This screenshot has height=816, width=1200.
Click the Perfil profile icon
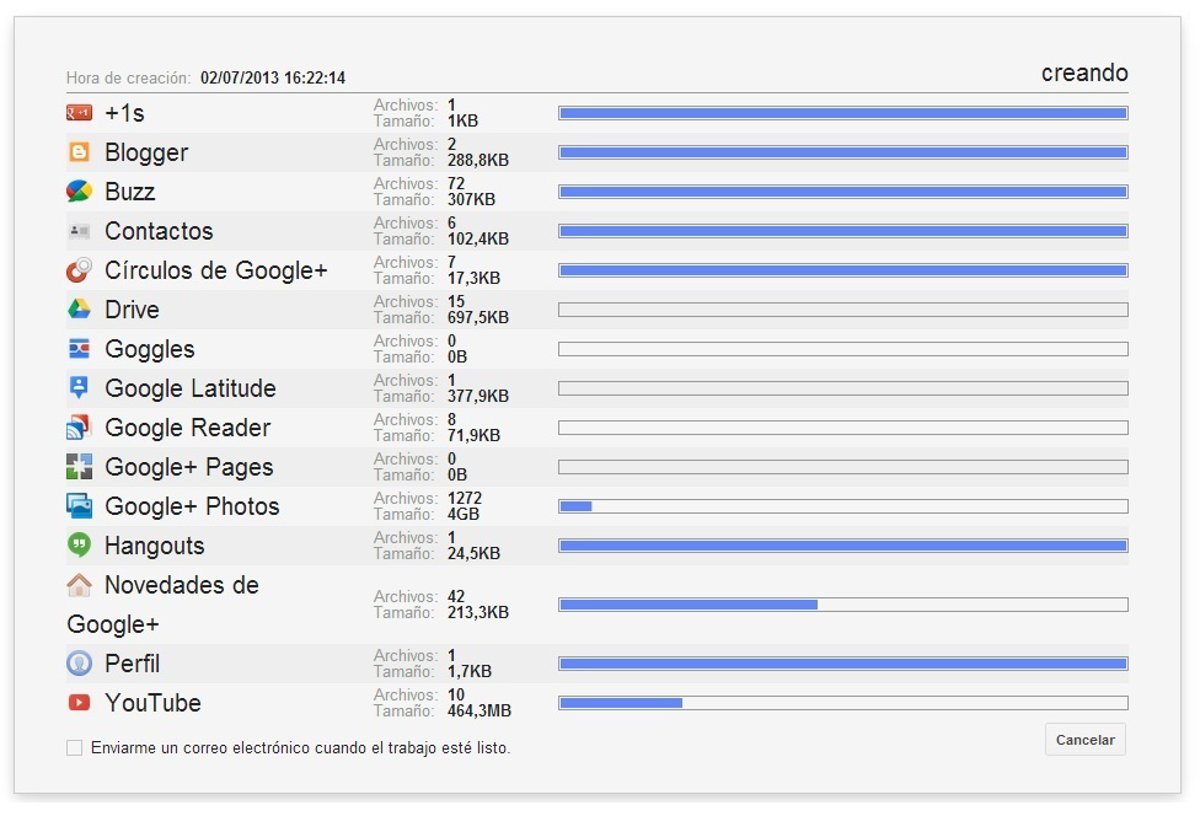(x=79, y=663)
